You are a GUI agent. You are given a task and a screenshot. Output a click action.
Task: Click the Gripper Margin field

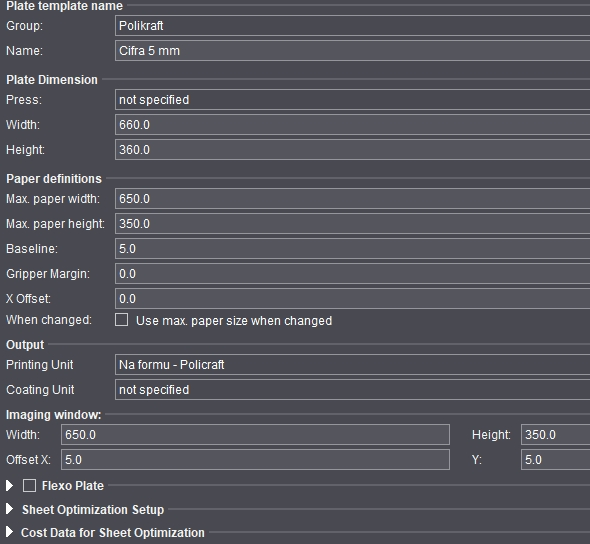click(353, 274)
